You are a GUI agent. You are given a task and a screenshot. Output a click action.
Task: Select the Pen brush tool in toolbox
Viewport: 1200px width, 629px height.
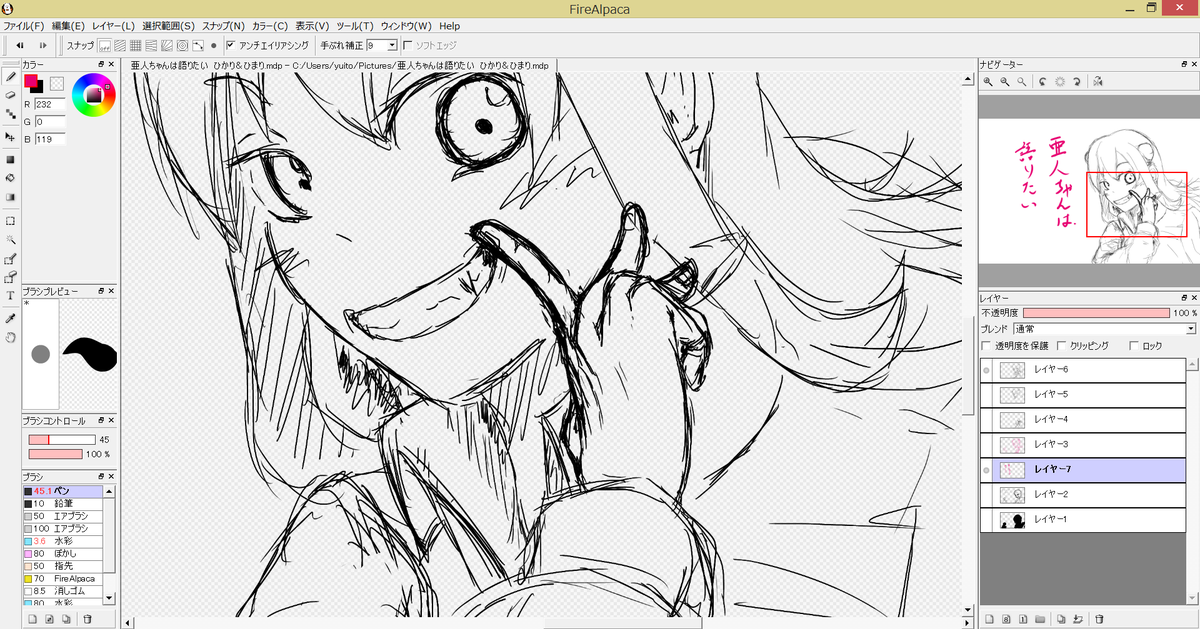[x=10, y=76]
